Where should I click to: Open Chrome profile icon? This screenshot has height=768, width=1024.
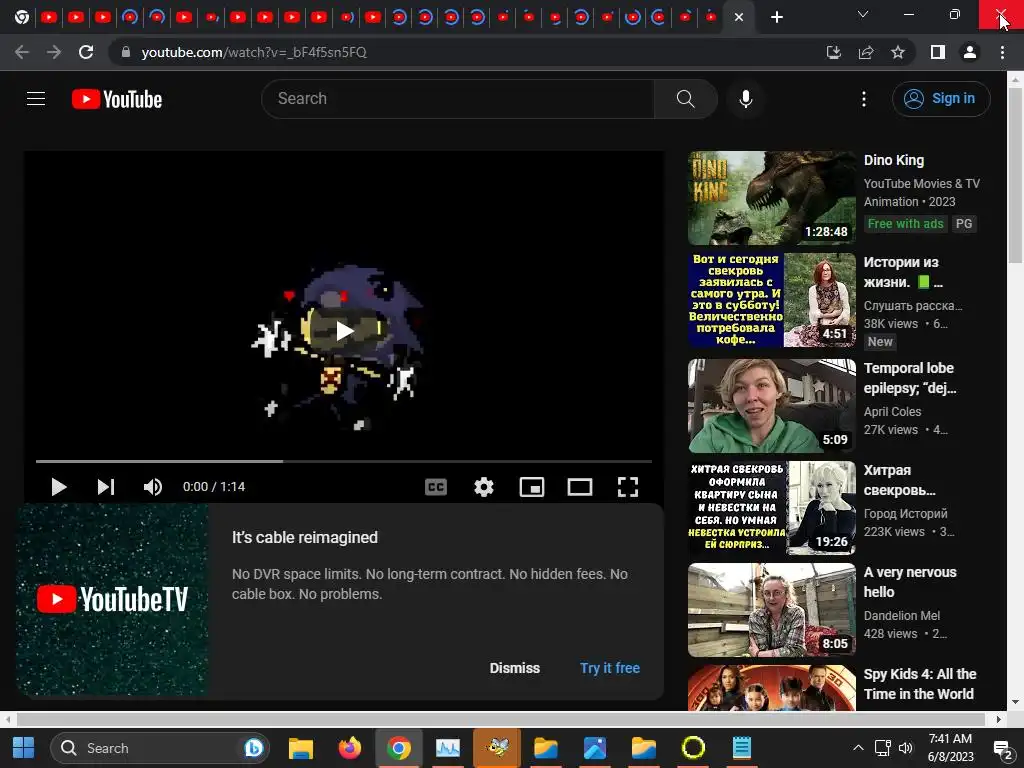click(970, 52)
